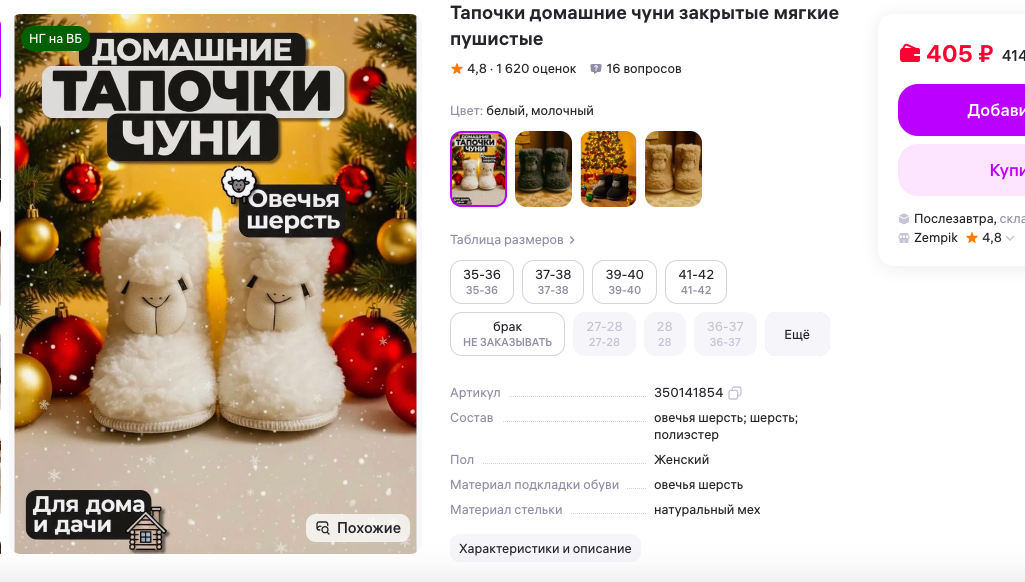
Task: Select size 35-36
Action: (x=482, y=282)
